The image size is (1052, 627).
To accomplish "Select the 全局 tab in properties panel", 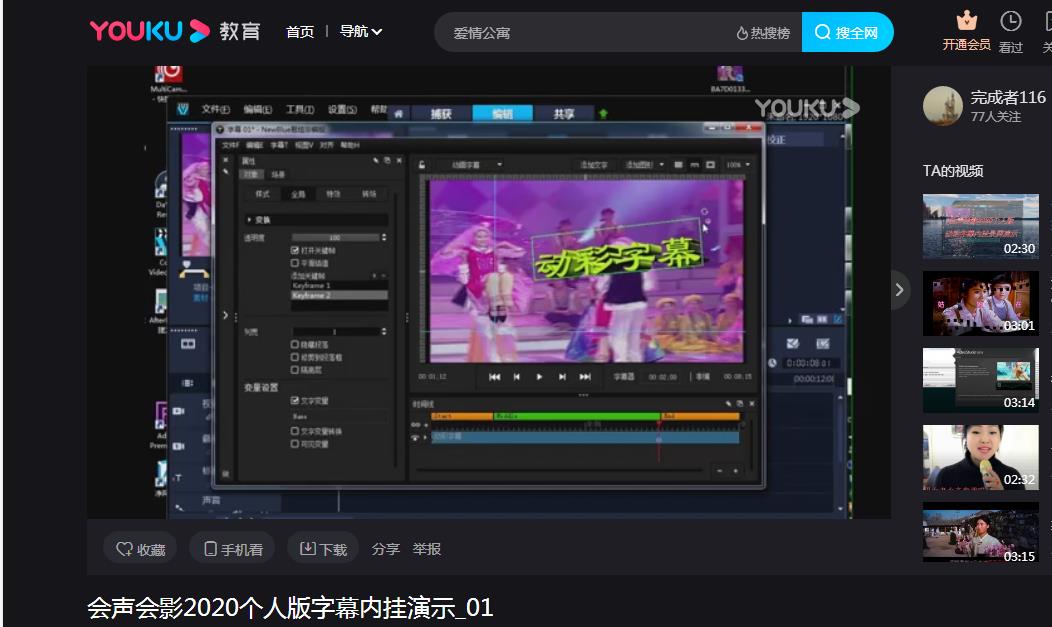I will click(298, 194).
